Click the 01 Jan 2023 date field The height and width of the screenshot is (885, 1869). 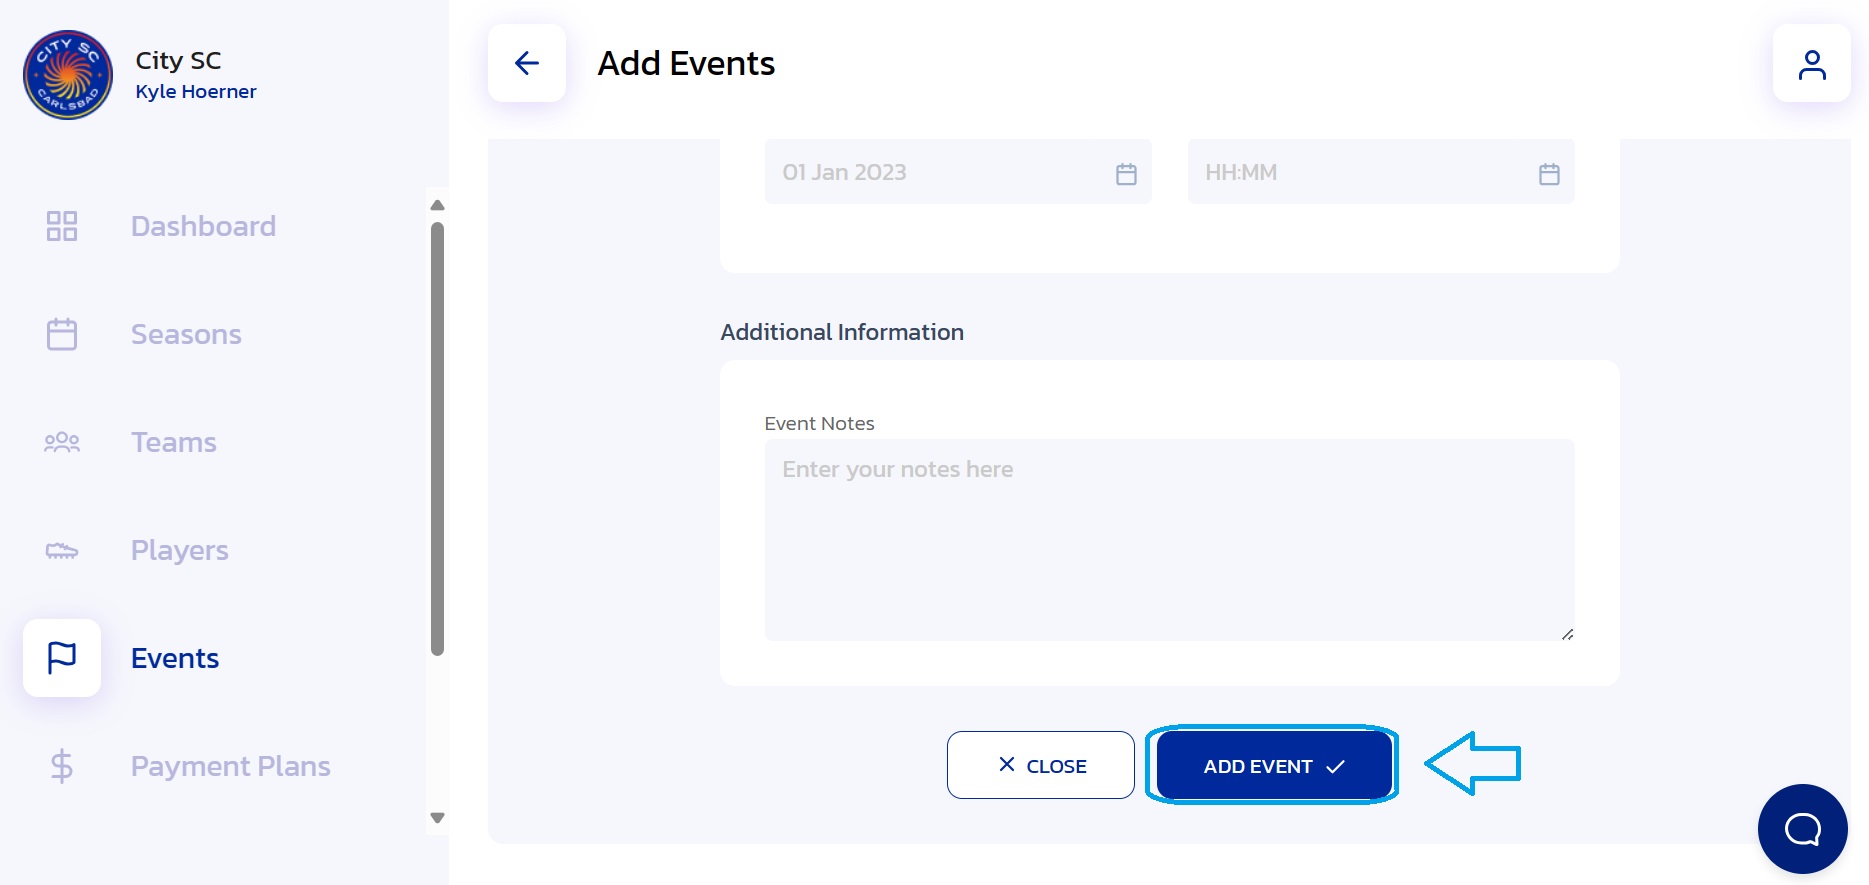click(958, 172)
